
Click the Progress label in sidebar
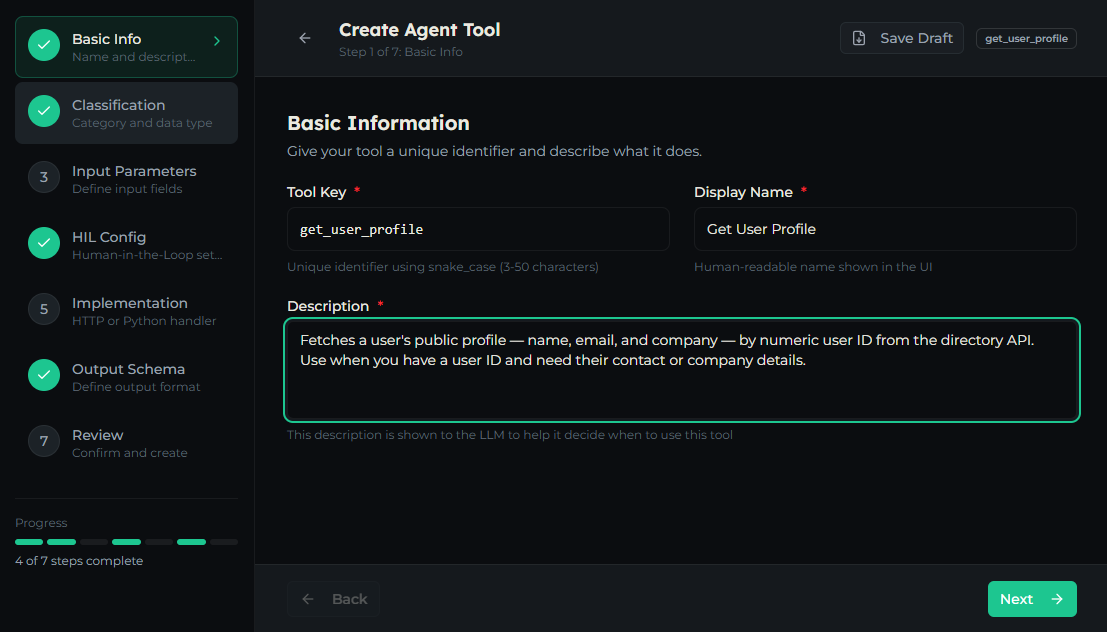41,523
